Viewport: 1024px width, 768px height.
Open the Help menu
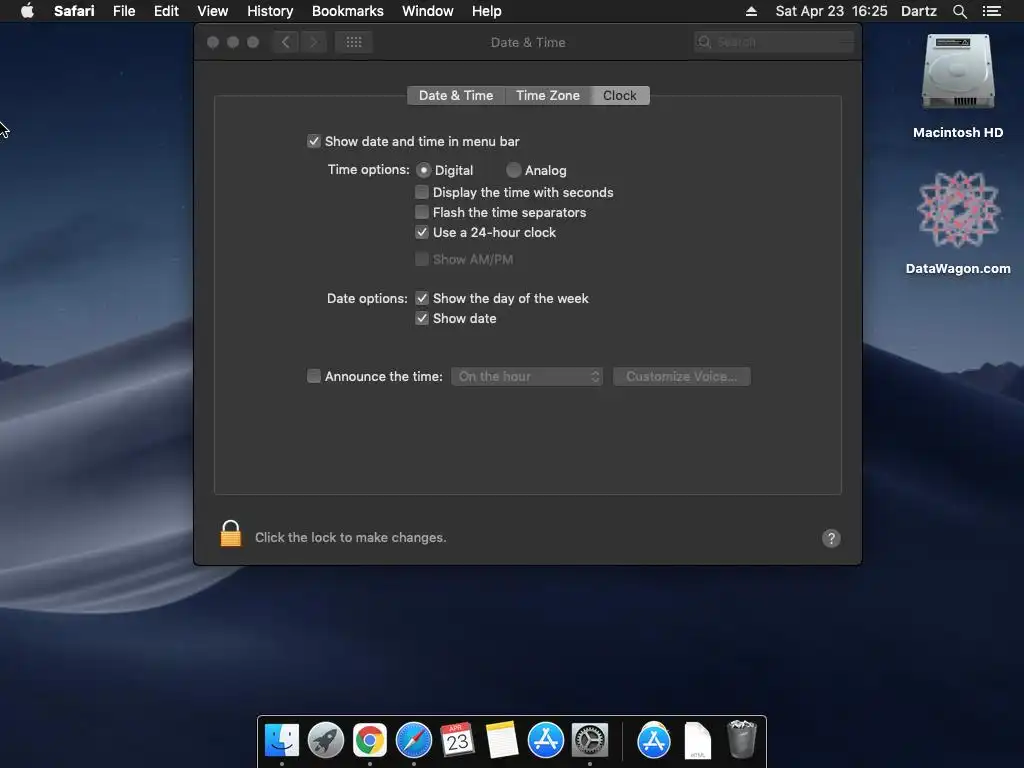(487, 11)
